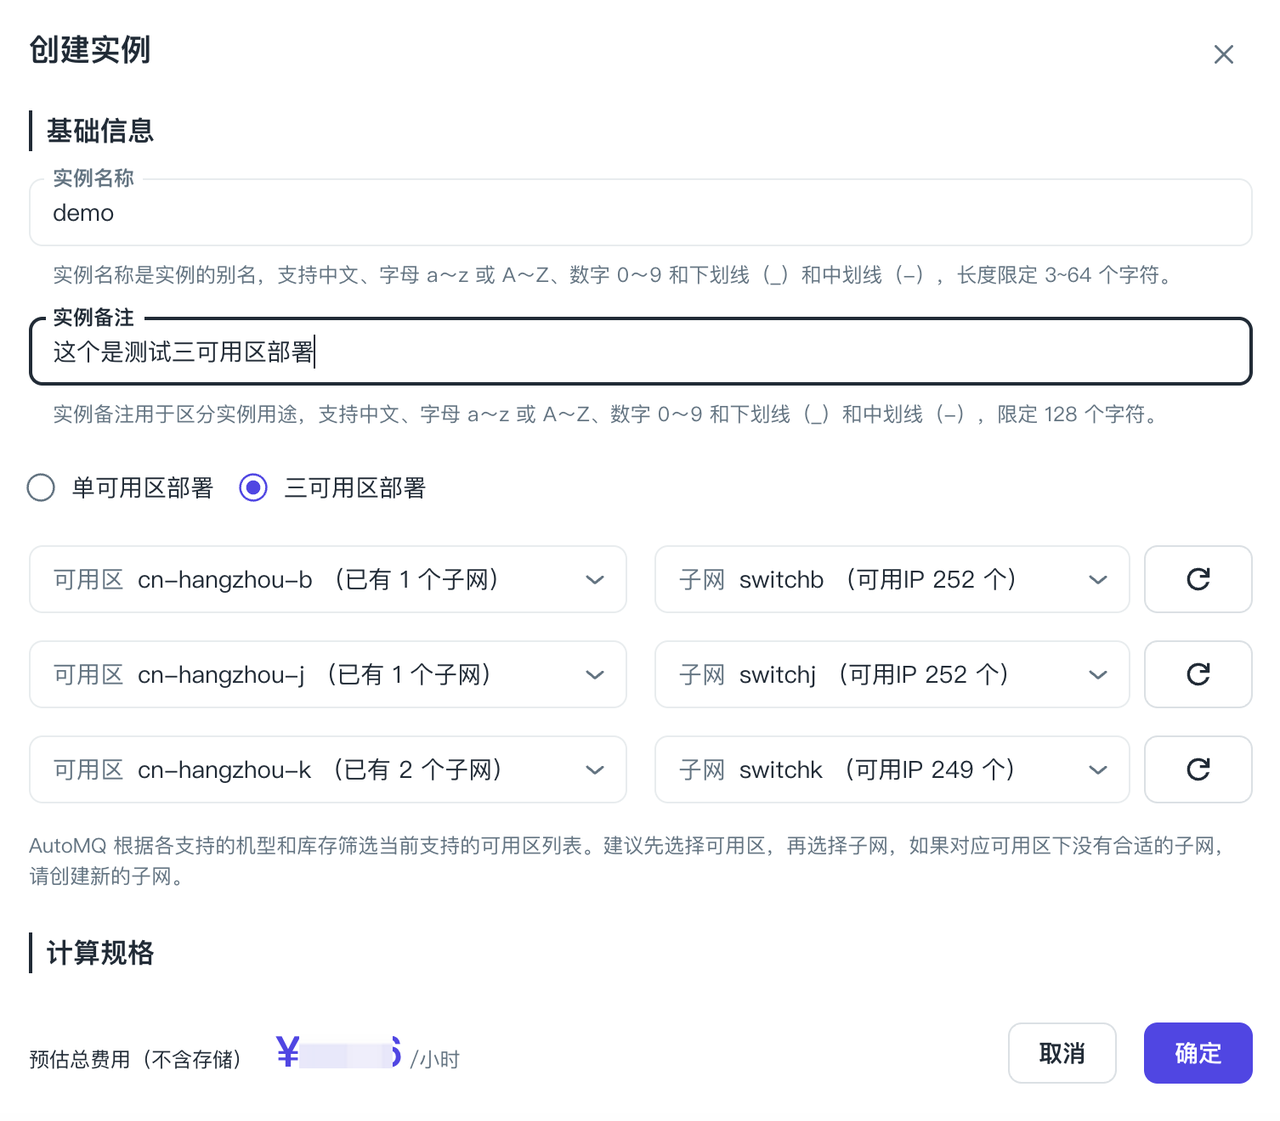Refresh subnets in the switchj row

click(x=1197, y=674)
